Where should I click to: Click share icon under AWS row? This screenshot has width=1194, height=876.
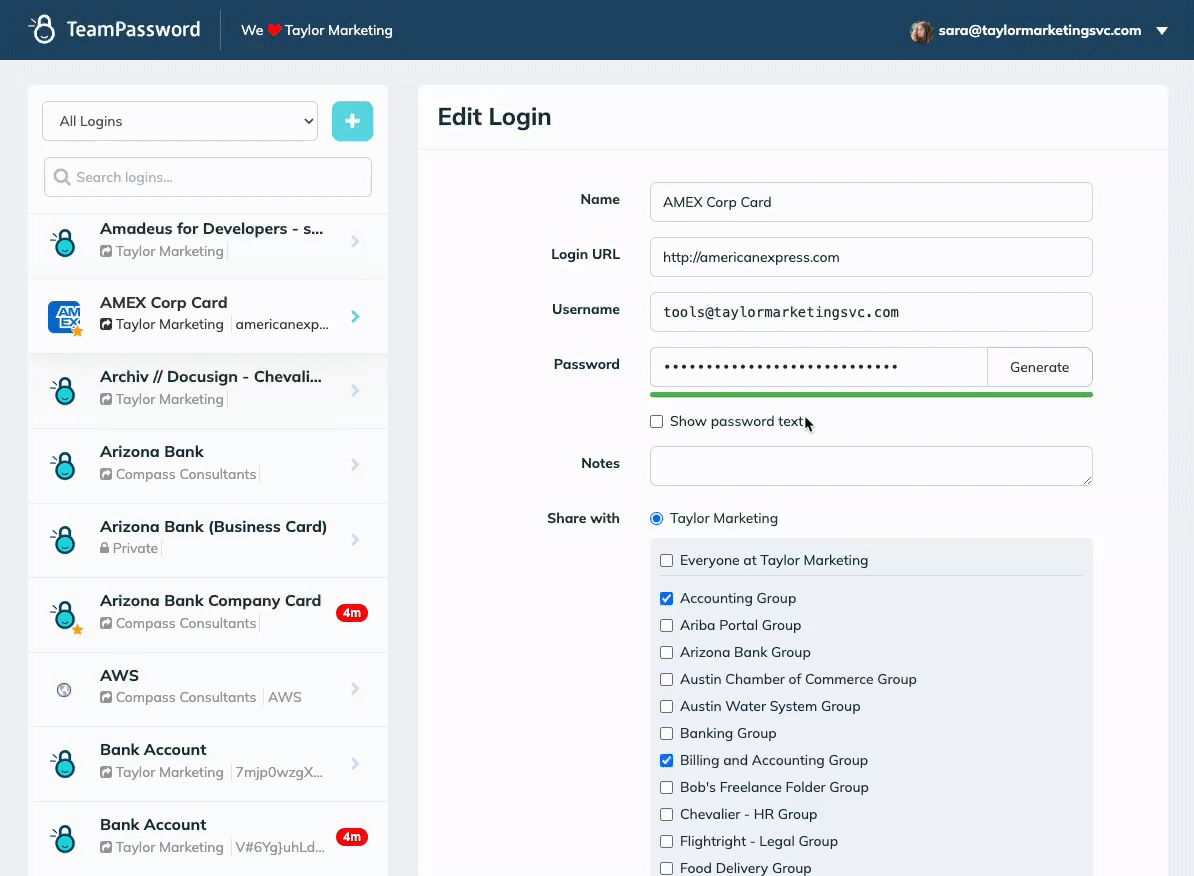click(x=106, y=697)
